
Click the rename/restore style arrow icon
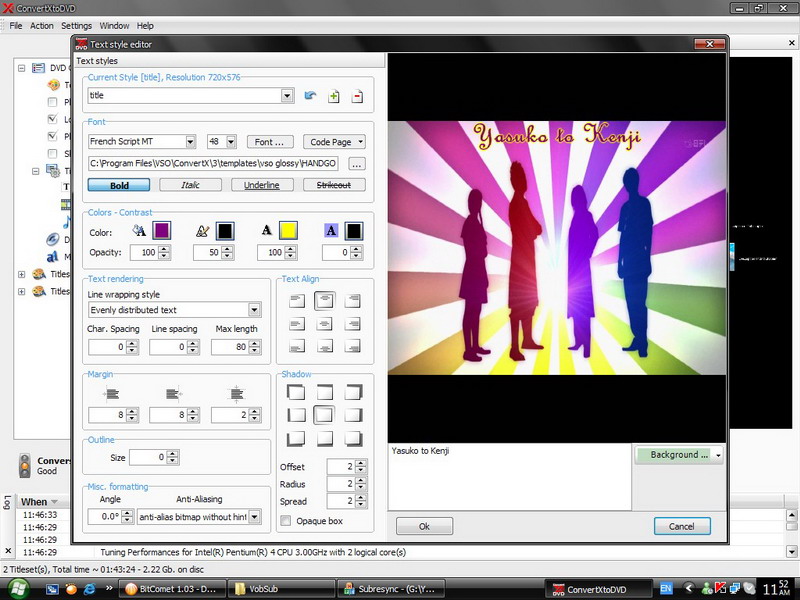pos(310,96)
